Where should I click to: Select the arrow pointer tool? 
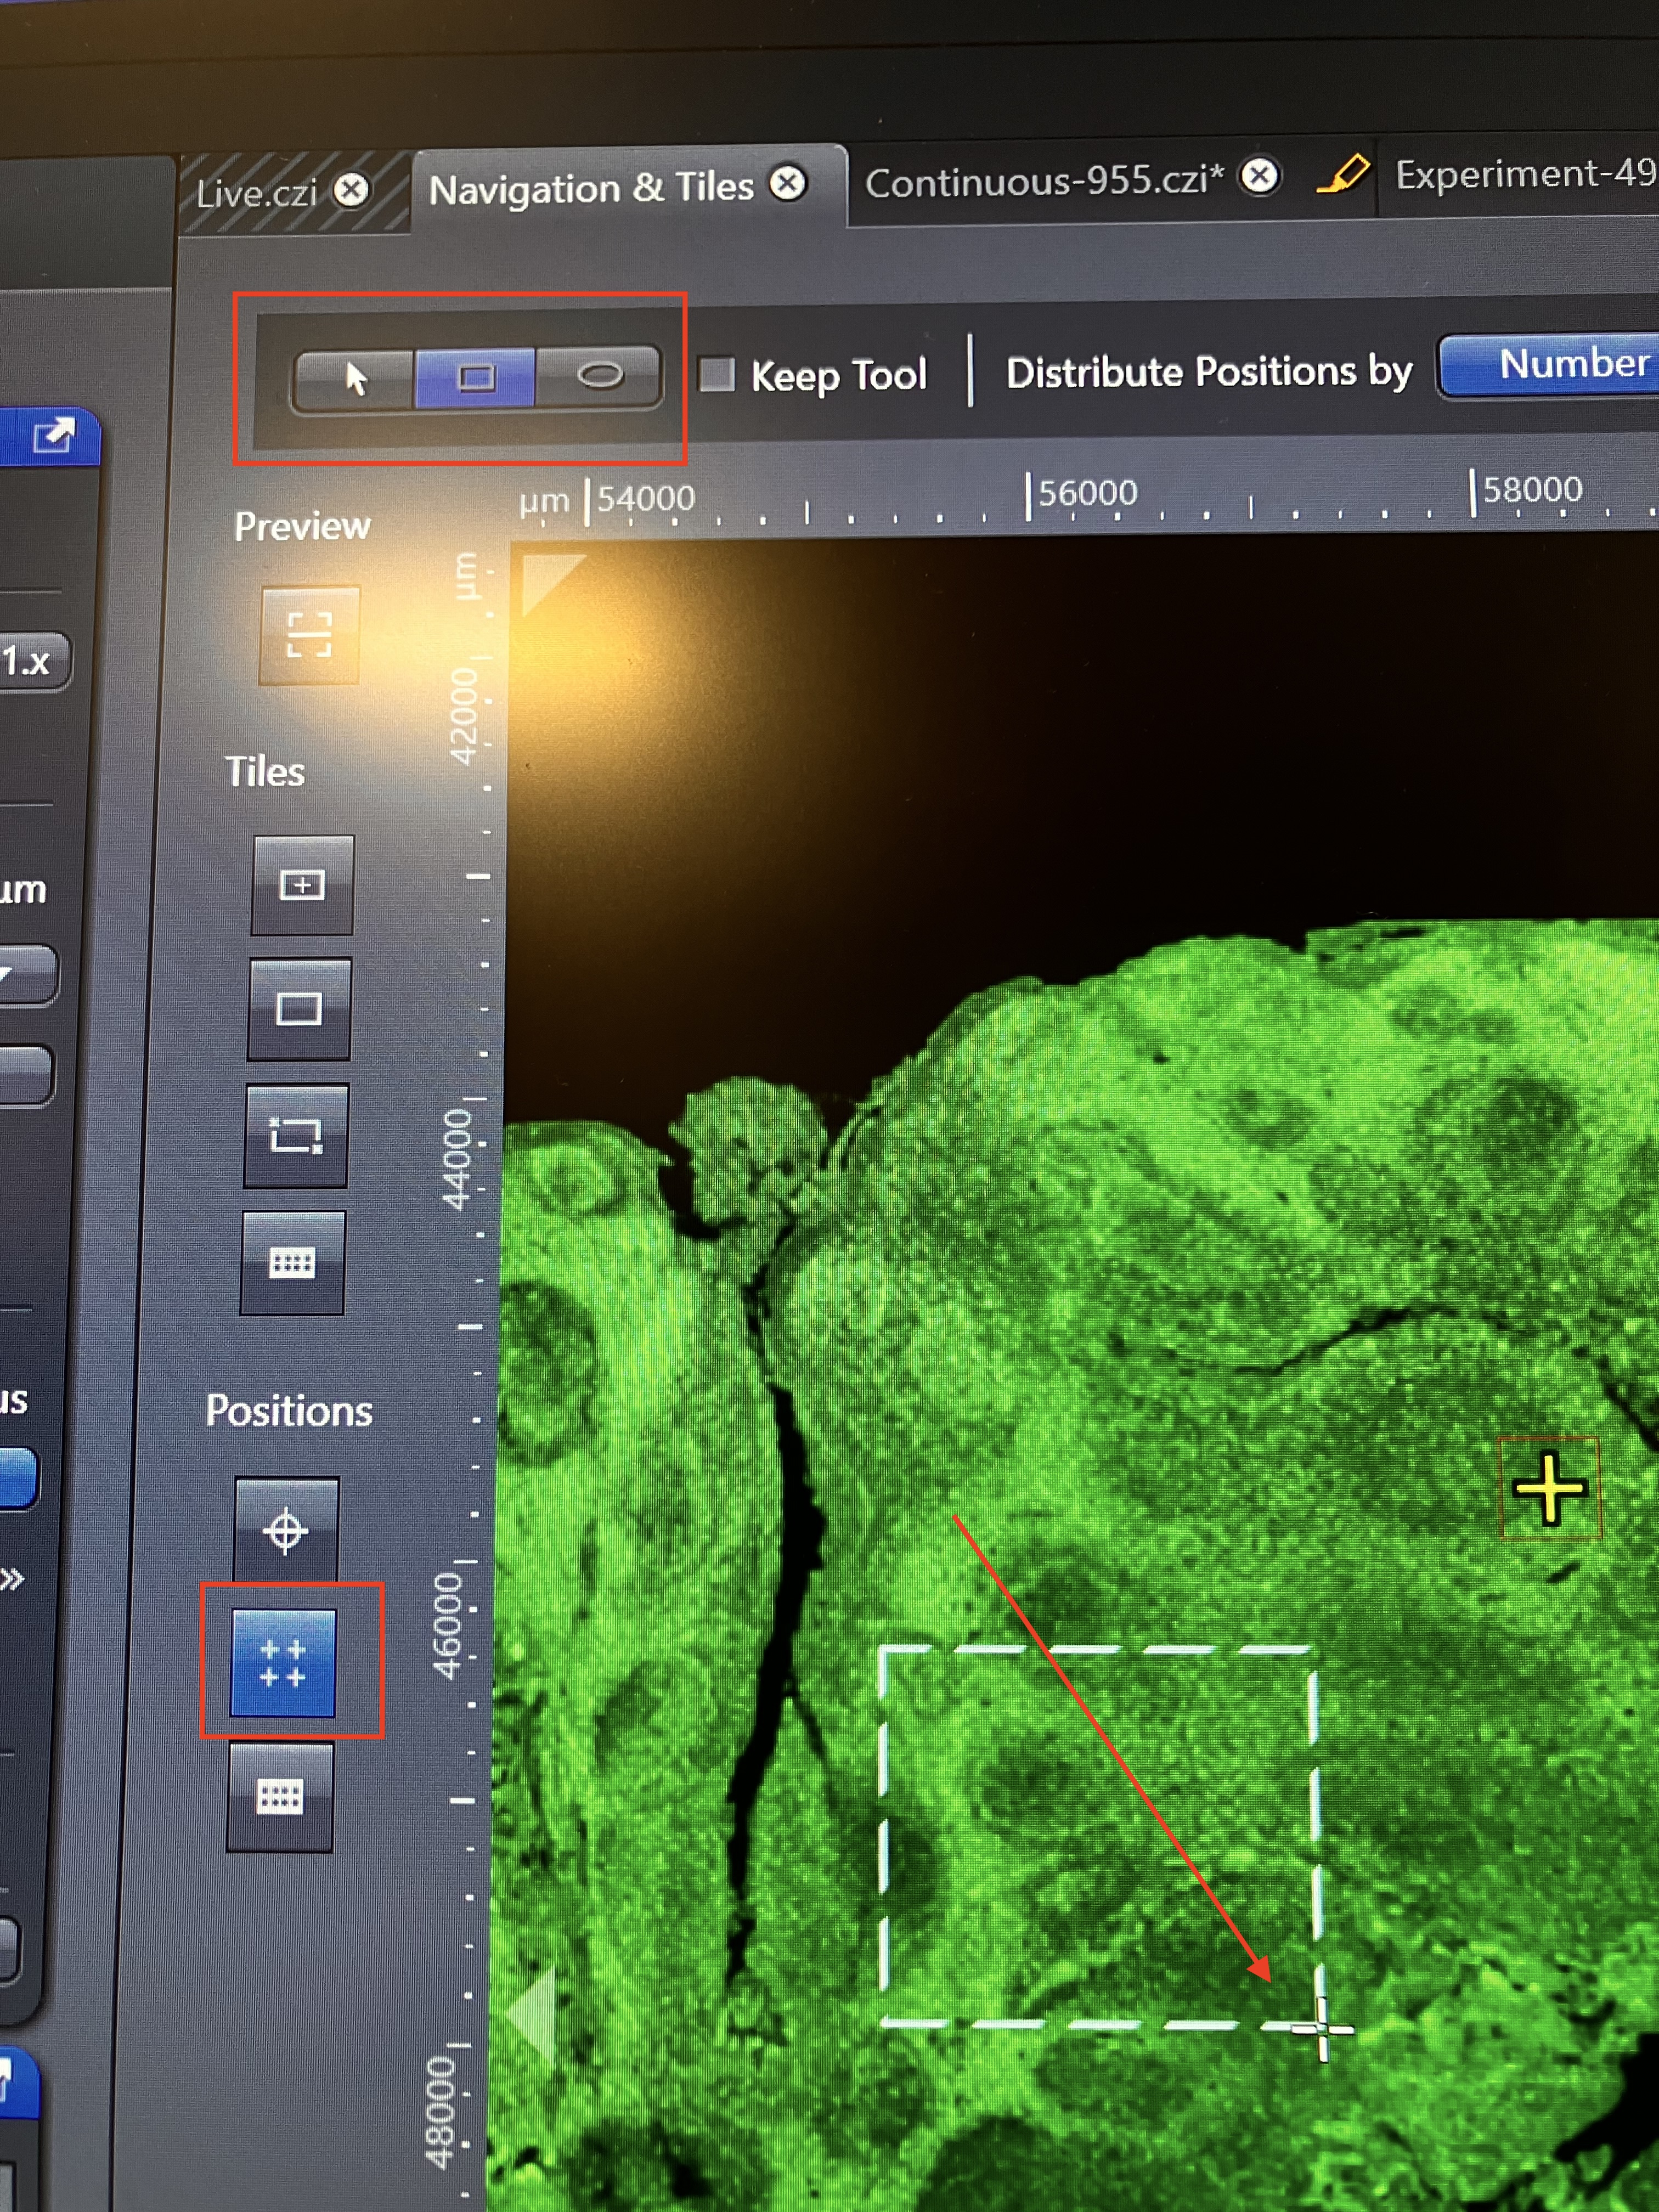coord(355,379)
